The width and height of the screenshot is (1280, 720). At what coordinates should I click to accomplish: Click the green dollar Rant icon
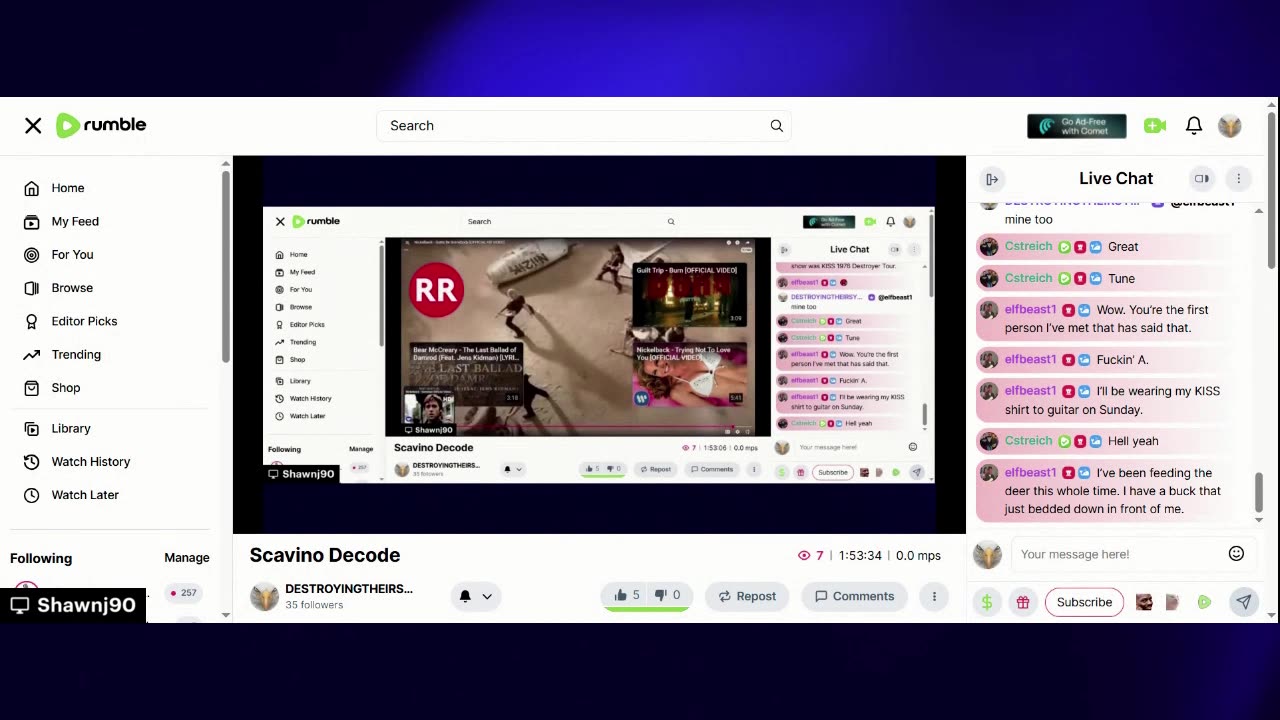point(987,602)
